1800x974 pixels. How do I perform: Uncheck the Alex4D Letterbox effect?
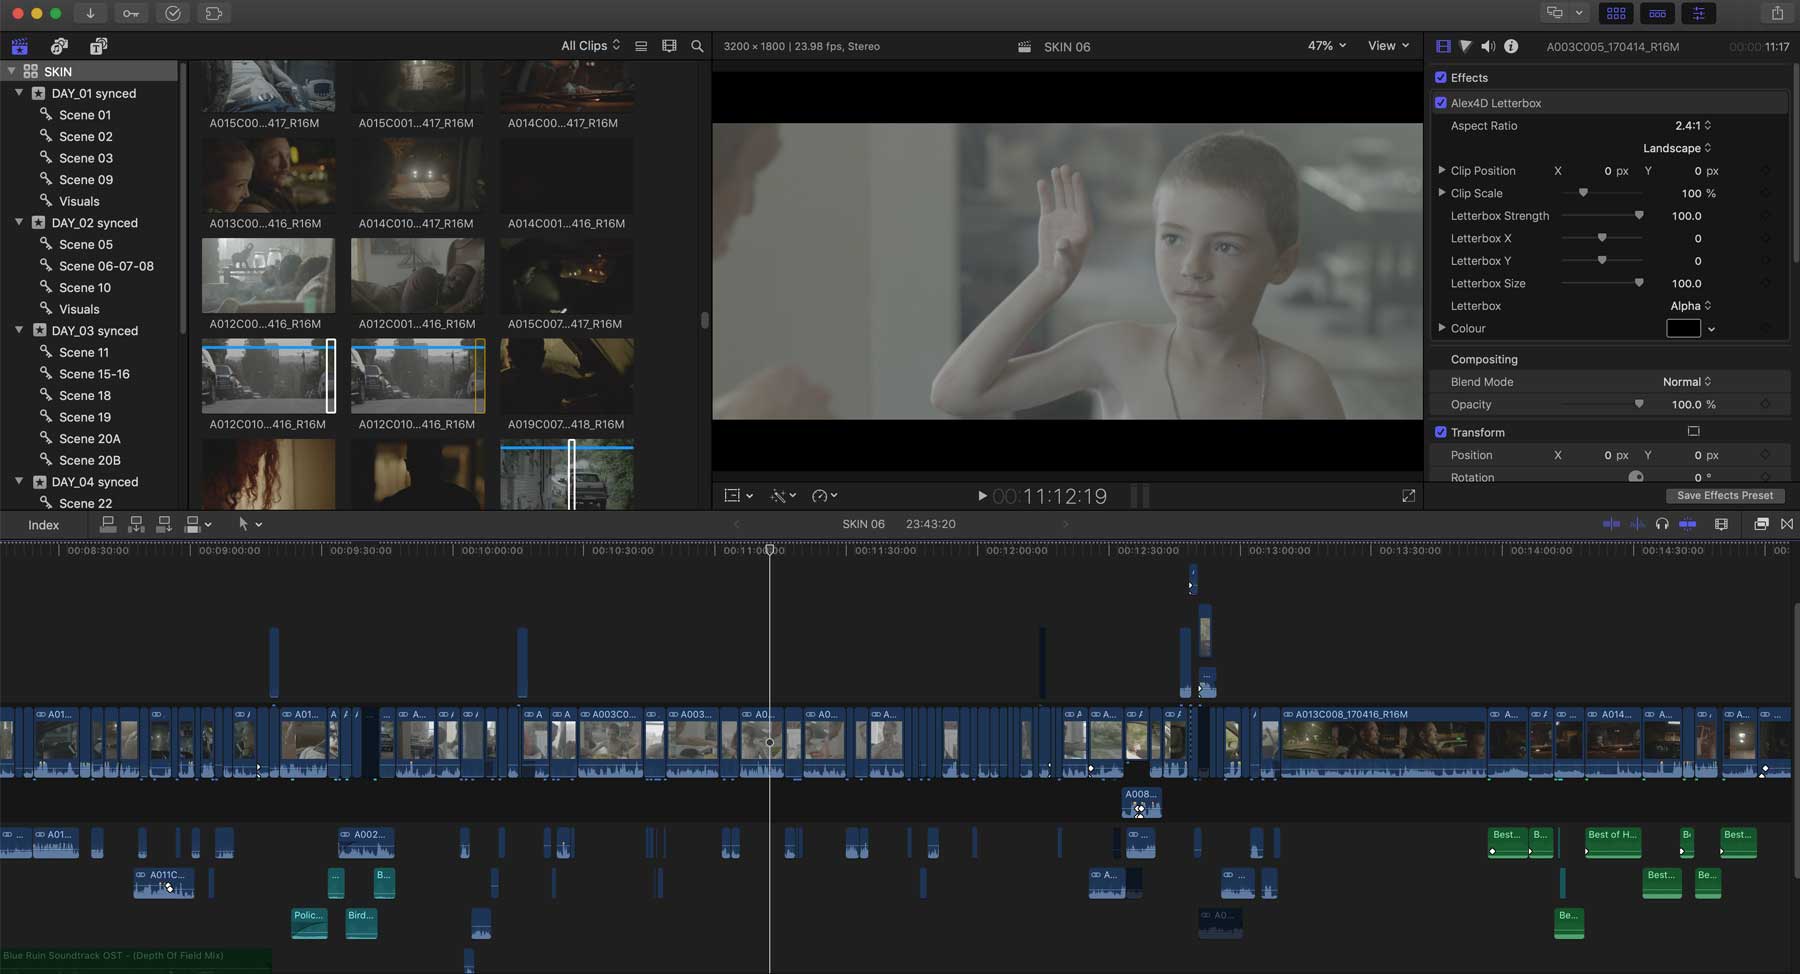[1441, 102]
